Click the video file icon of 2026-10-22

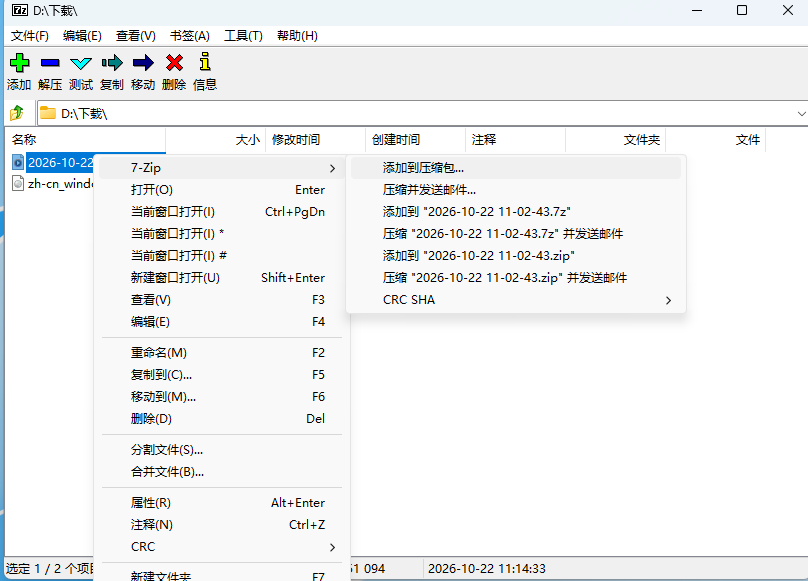[x=18, y=162]
